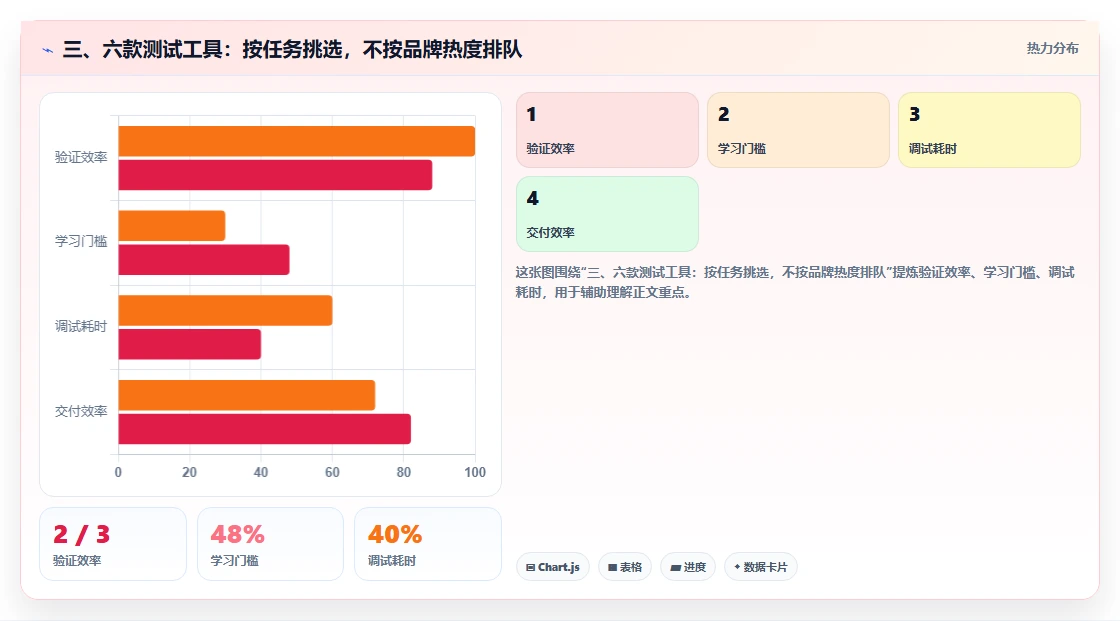Click the description paragraph starting 这张图围绕
The height and width of the screenshot is (621, 1120).
point(795,282)
